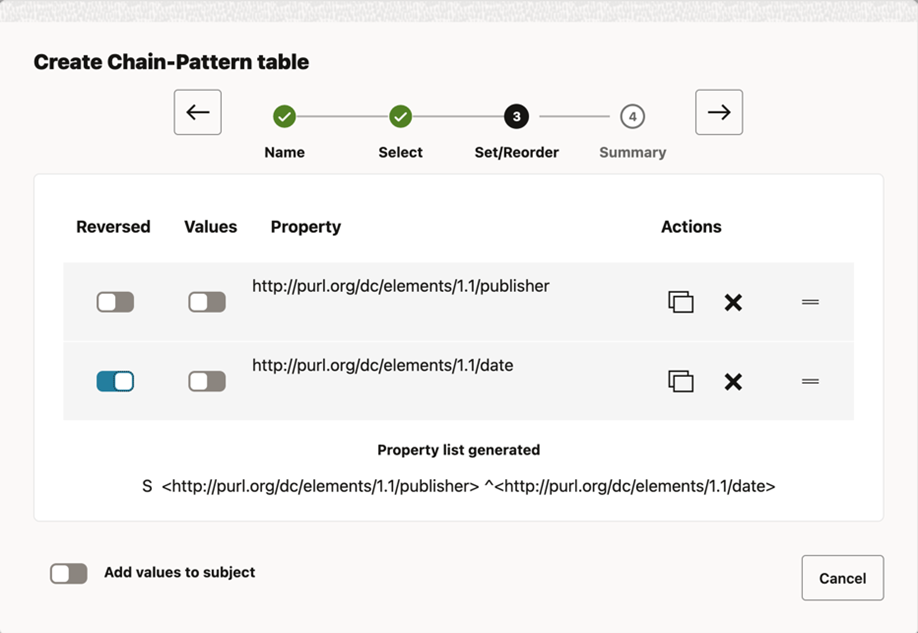Go to the Name step
Image resolution: width=918 pixels, height=633 pixels.
[284, 117]
